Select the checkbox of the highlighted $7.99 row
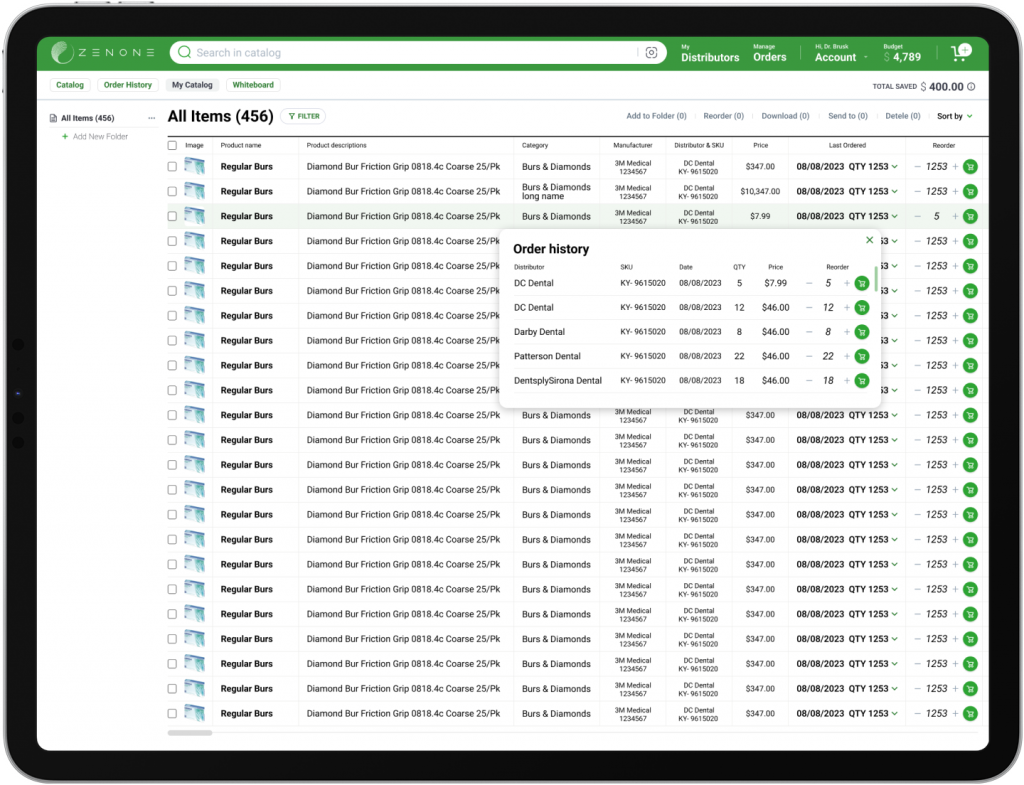Image resolution: width=1024 pixels, height=785 pixels. [x=172, y=216]
